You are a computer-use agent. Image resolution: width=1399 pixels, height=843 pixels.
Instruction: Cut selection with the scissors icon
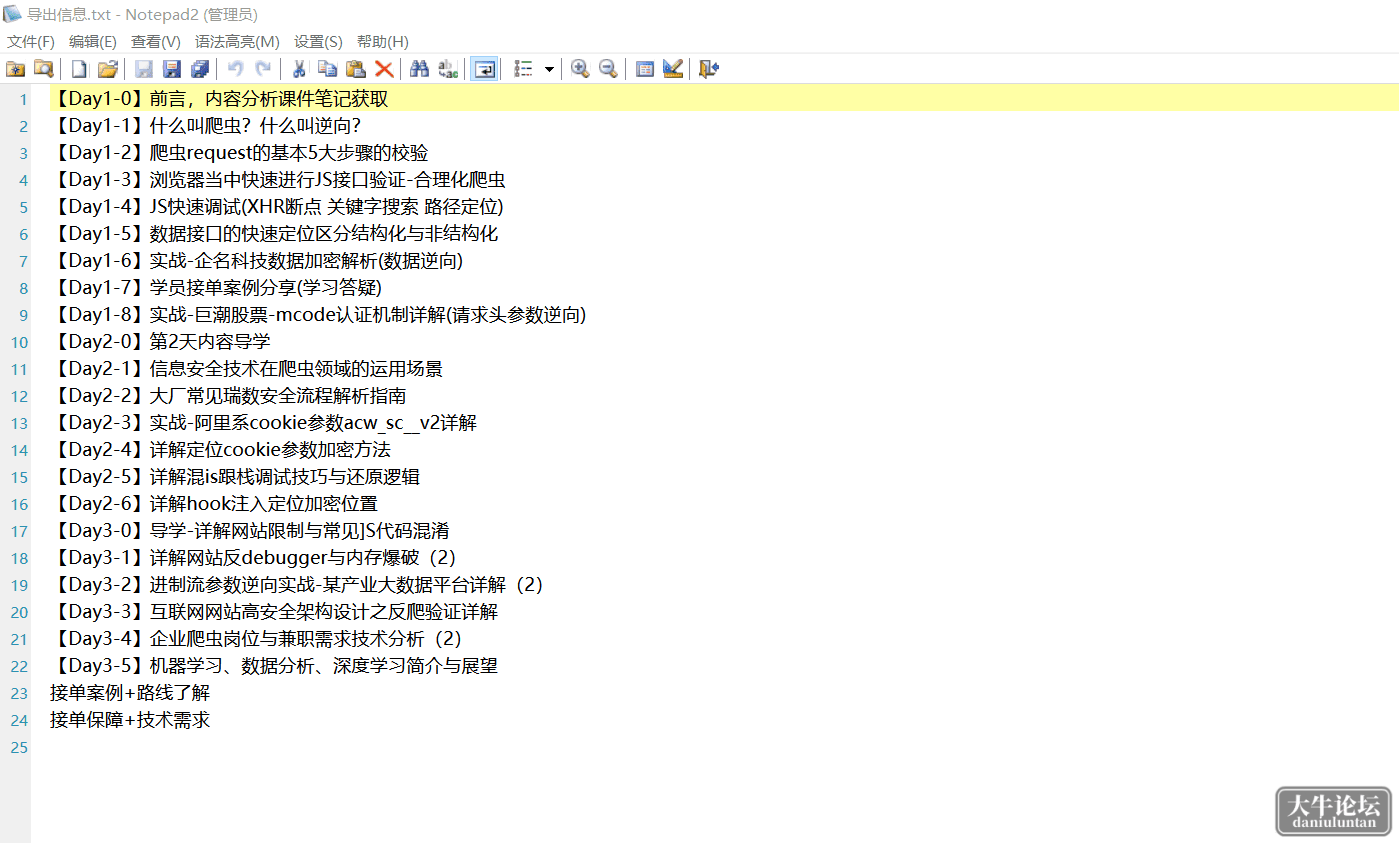pyautogui.click(x=299, y=69)
